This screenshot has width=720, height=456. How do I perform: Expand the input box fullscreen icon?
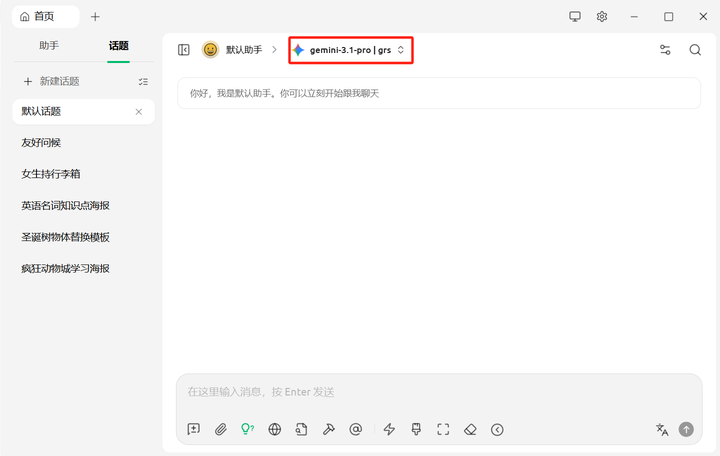[443, 429]
